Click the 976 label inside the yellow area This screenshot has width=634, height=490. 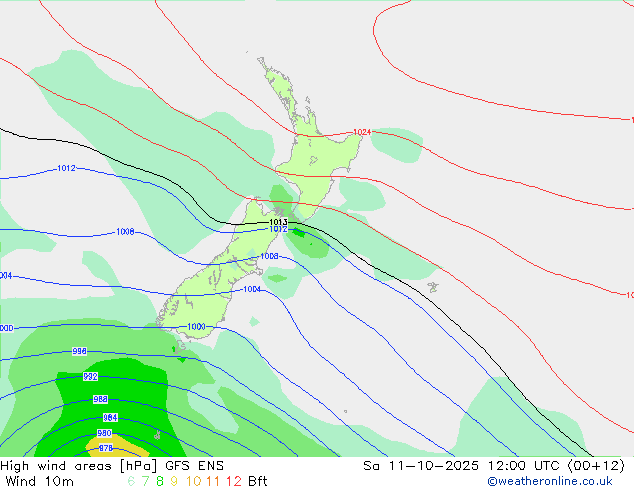point(106,448)
